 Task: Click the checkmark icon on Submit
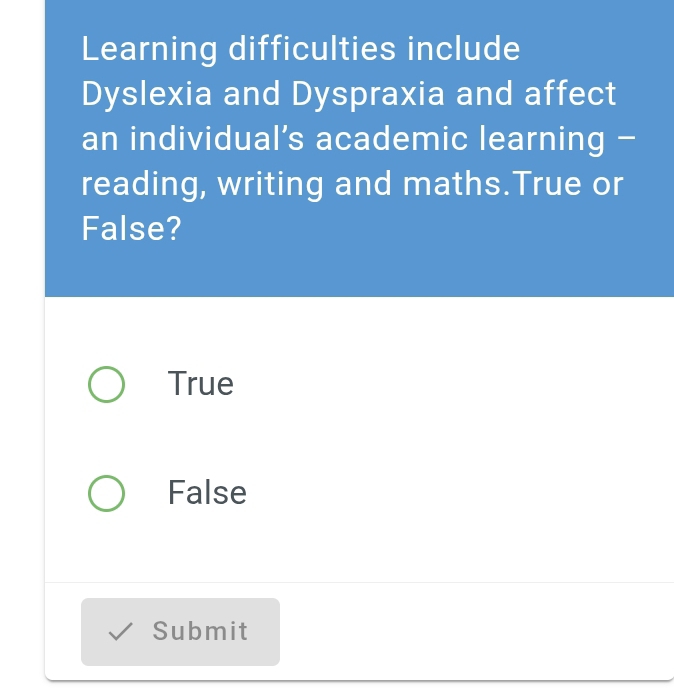click(121, 631)
